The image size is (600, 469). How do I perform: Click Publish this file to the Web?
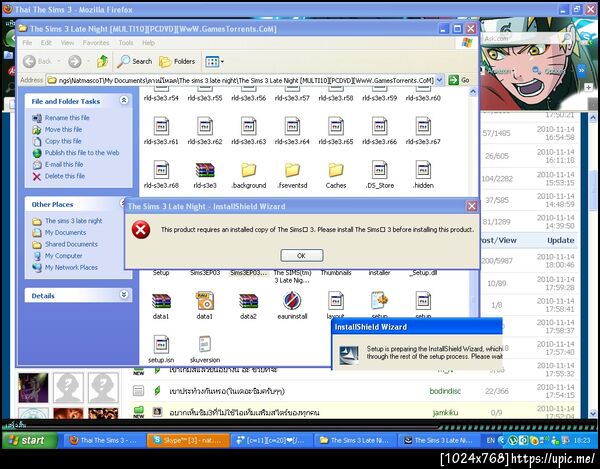coord(82,153)
